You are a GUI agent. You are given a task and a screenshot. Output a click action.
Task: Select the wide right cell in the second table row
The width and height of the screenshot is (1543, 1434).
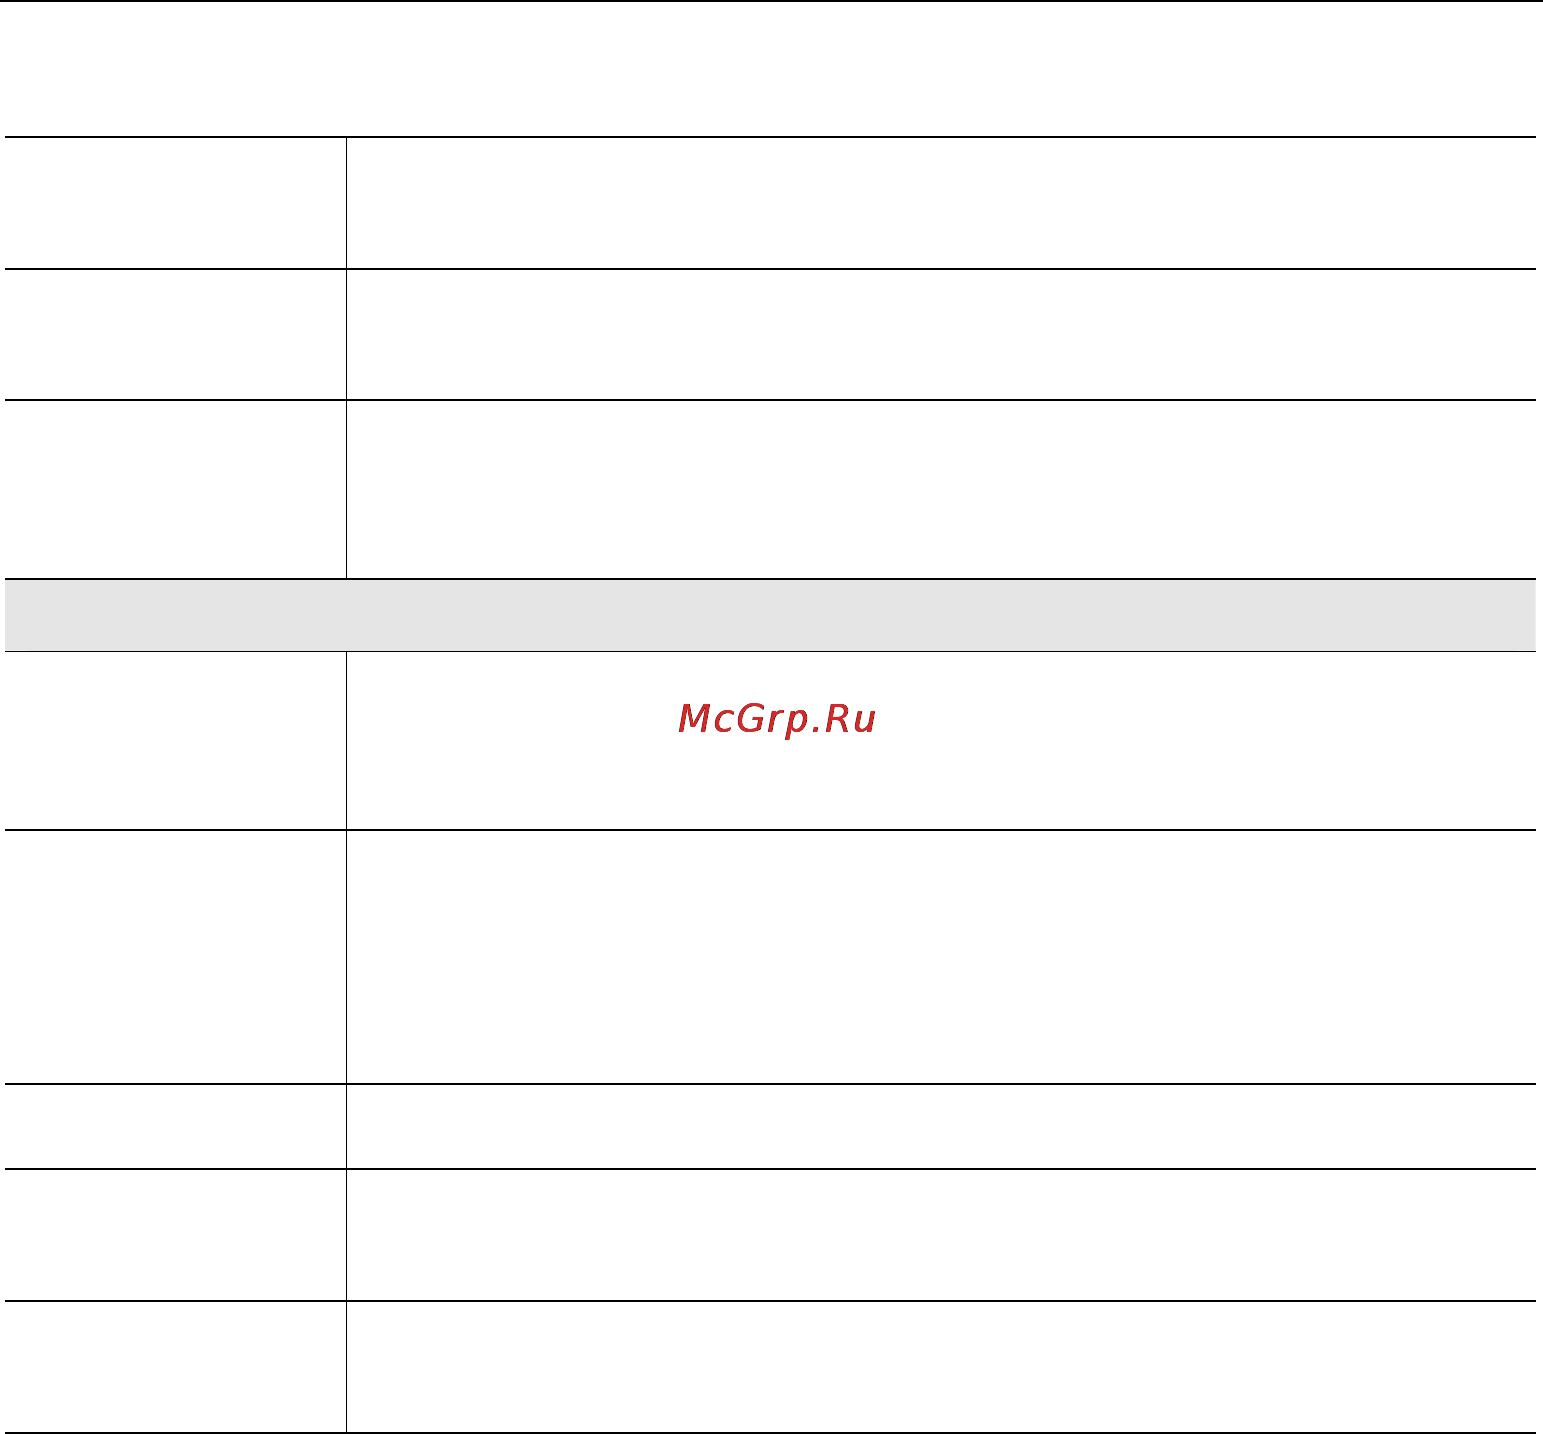point(941,335)
